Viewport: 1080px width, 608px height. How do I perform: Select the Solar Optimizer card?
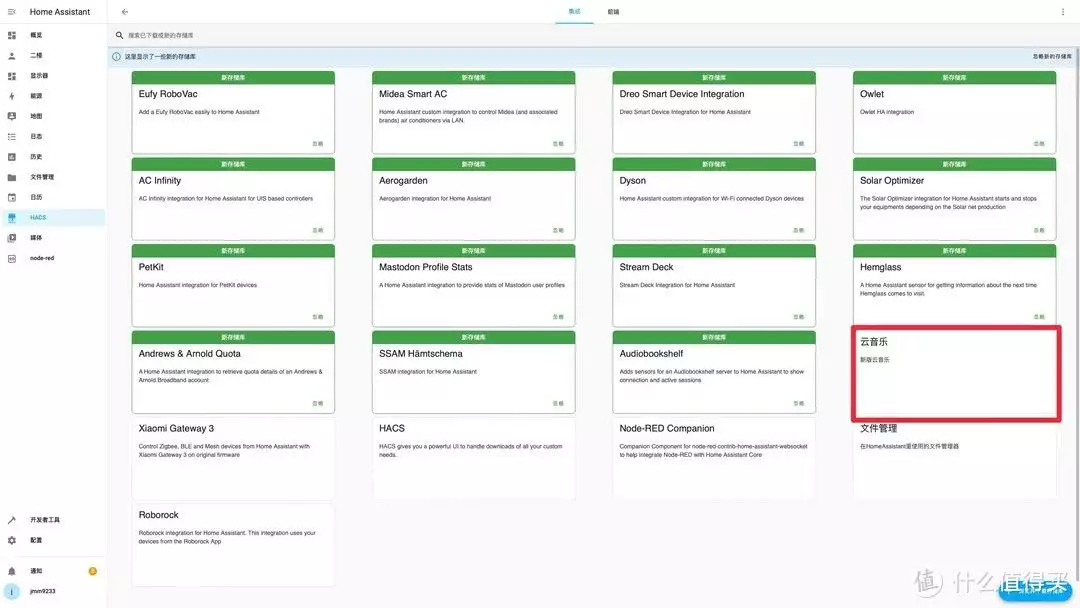pyautogui.click(x=954, y=199)
